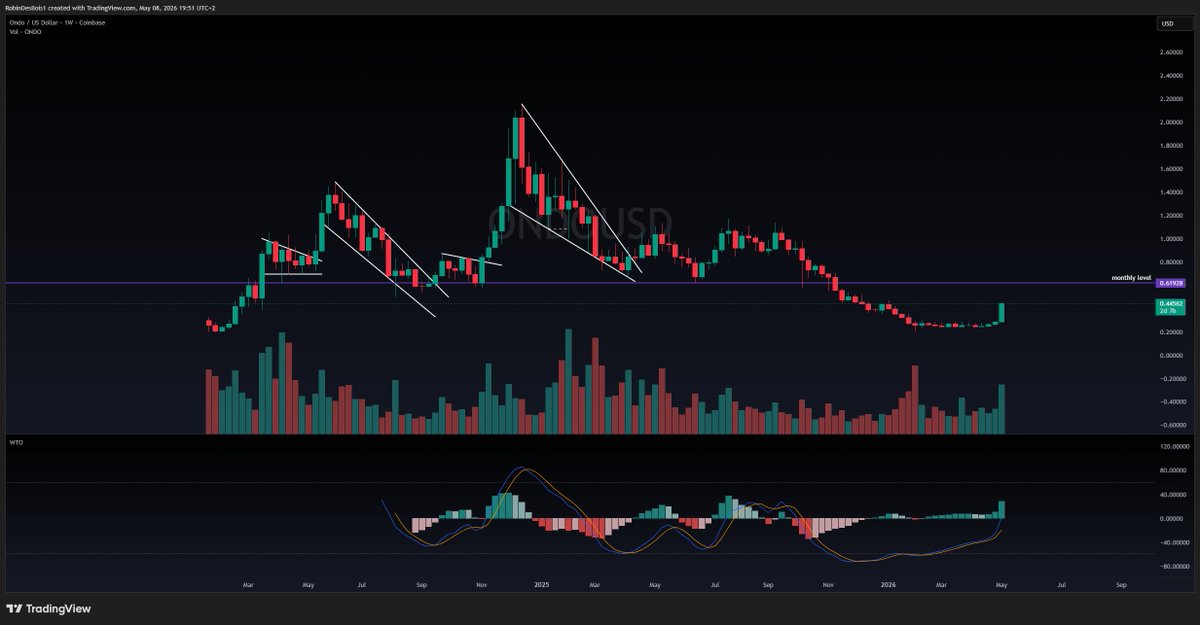Click the 0.44562 current price label
This screenshot has height=625, width=1200.
pyautogui.click(x=1170, y=303)
